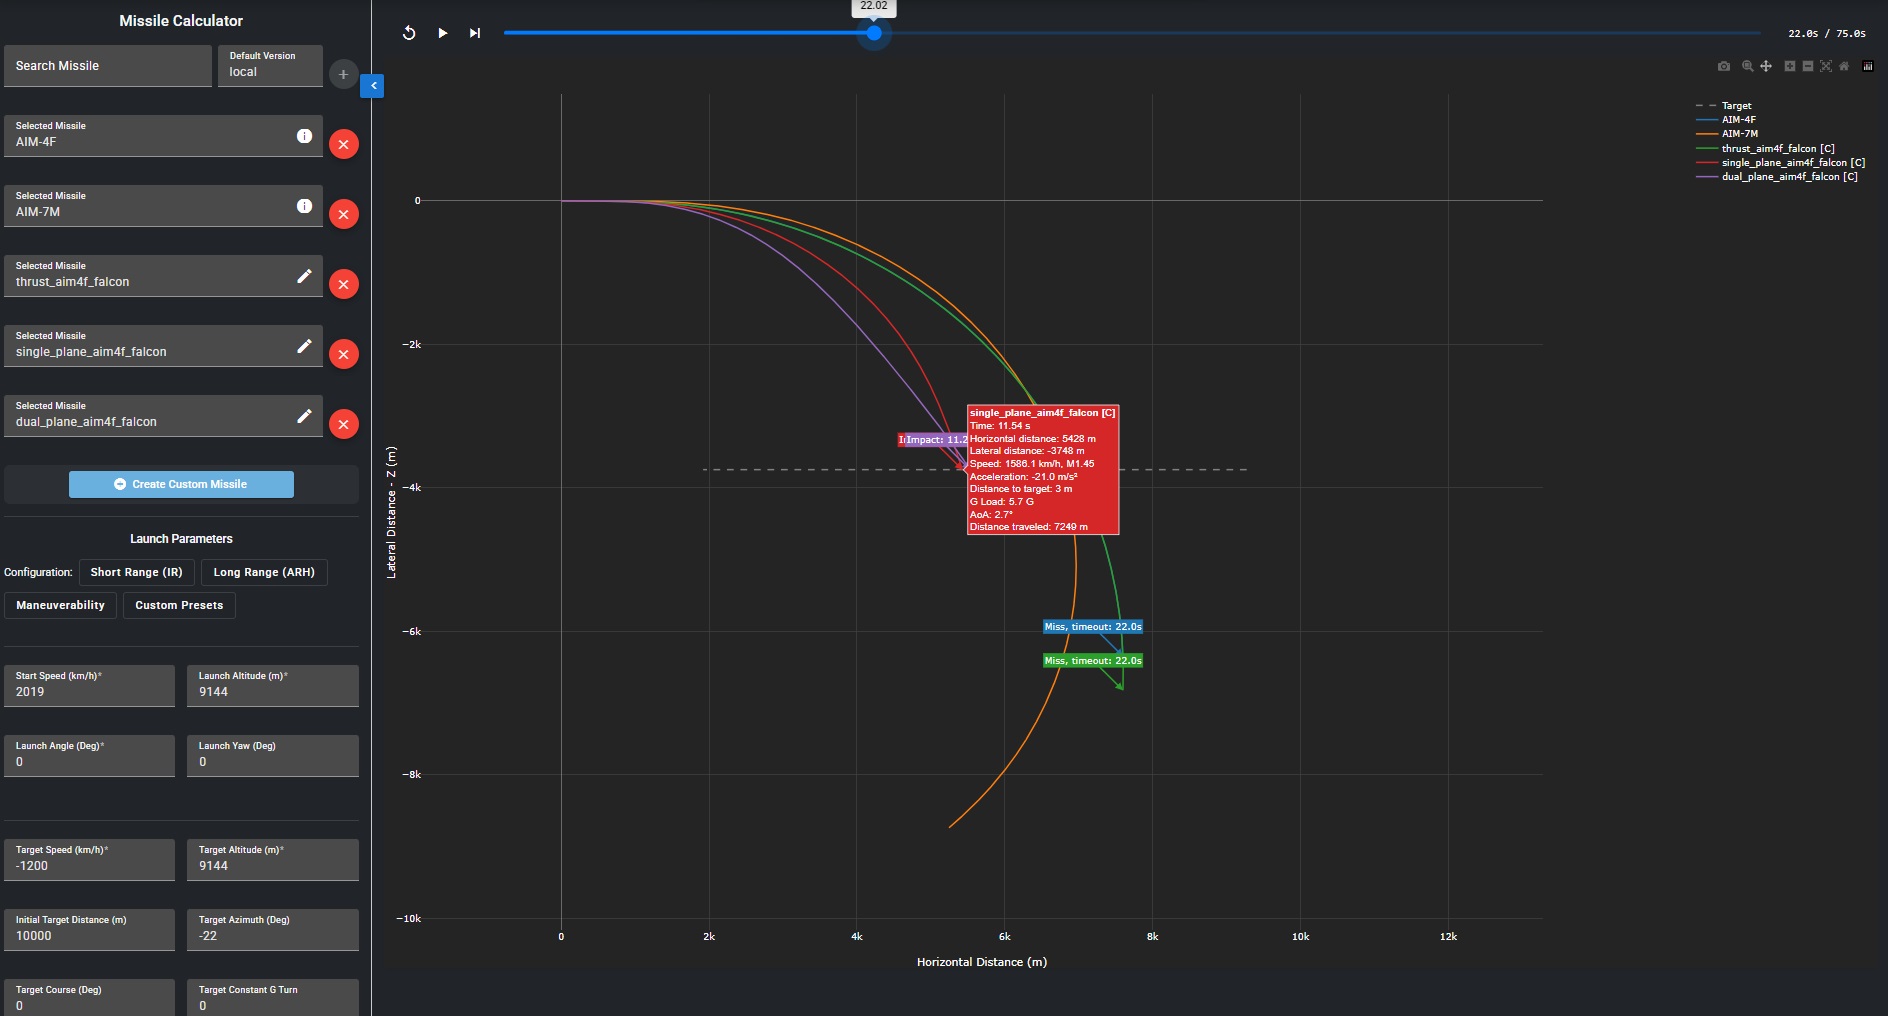1888x1016 pixels.
Task: Select the Pan tool in plot modebar
Action: tap(1766, 66)
